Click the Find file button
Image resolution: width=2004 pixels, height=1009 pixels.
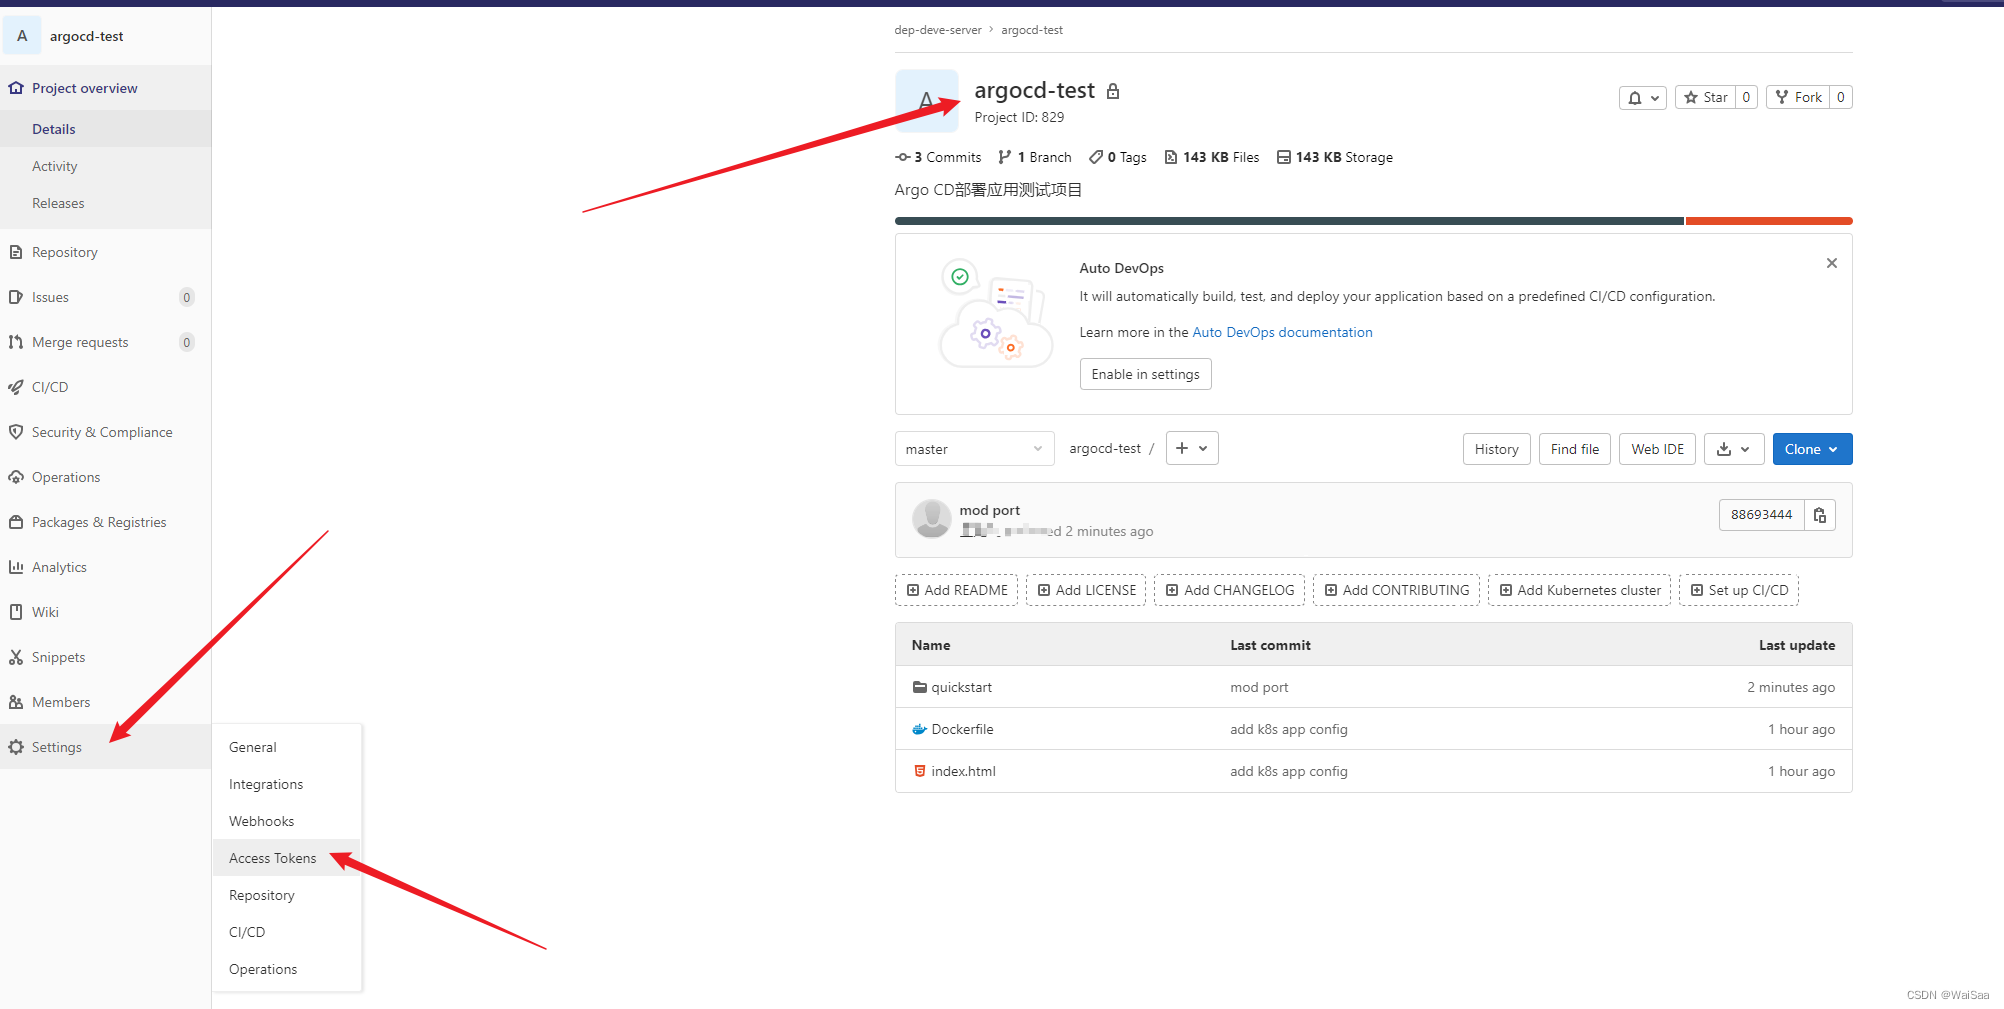1575,449
